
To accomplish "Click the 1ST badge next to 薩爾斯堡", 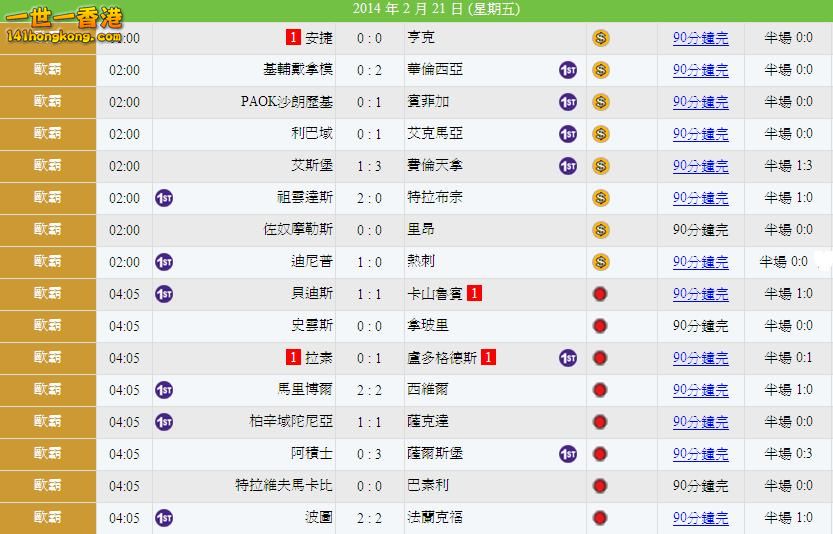I will click(x=568, y=454).
